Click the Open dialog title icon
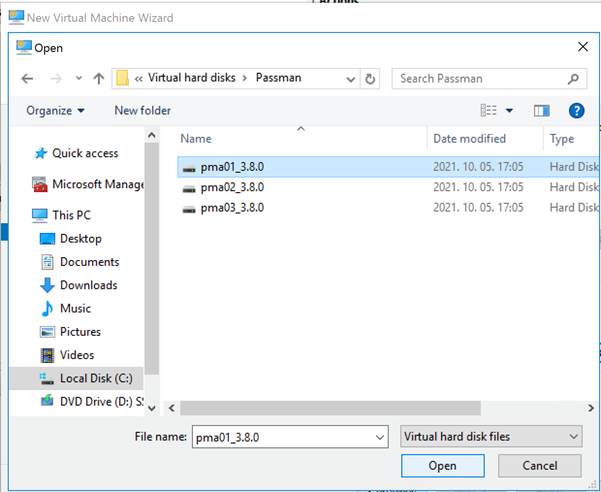The image size is (601, 492). pos(24,48)
